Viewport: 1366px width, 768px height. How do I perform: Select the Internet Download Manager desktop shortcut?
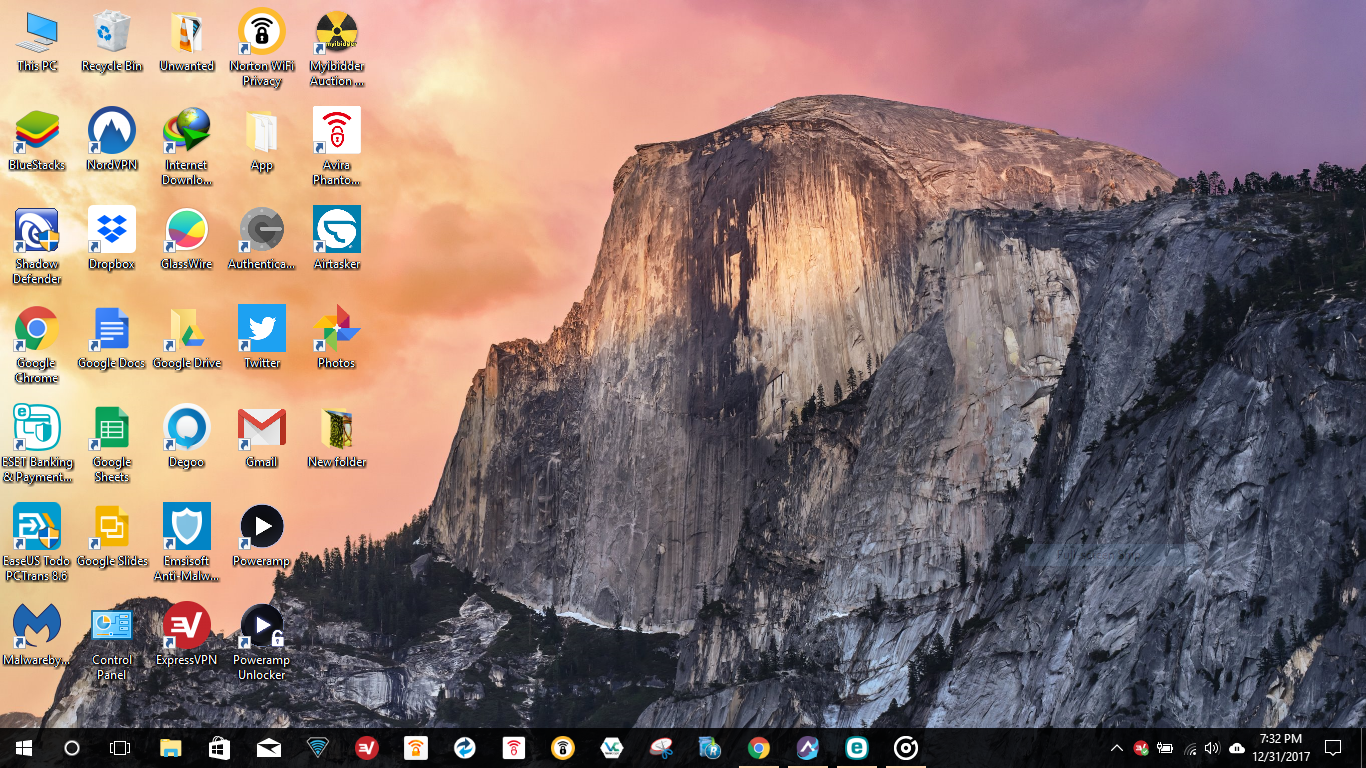tap(187, 147)
